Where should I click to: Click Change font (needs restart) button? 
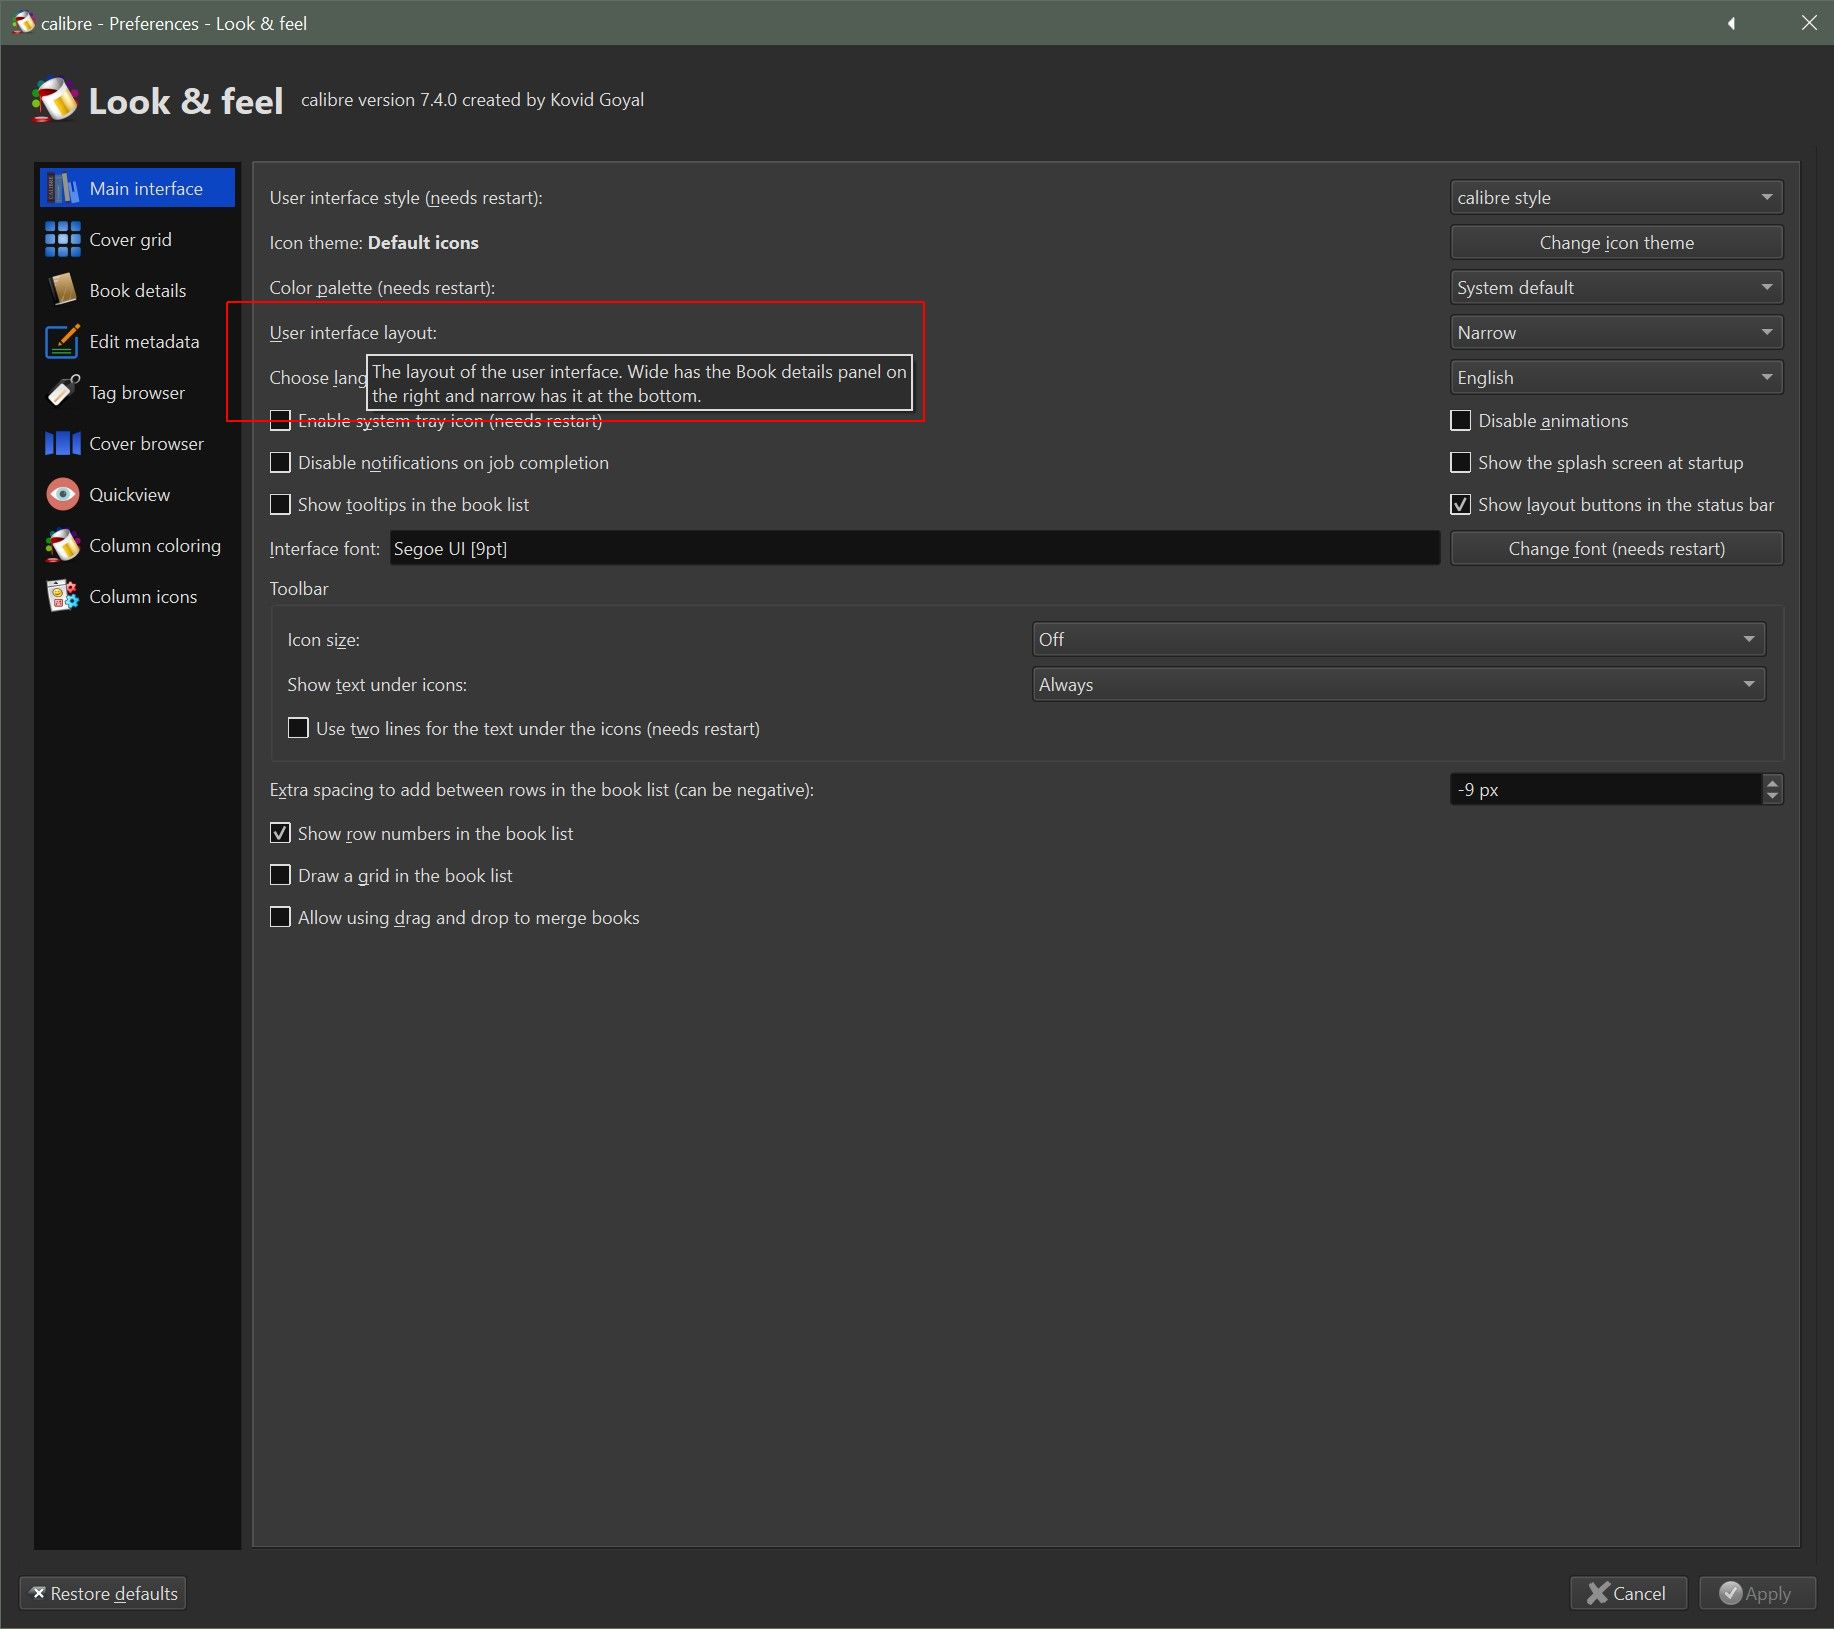1616,548
